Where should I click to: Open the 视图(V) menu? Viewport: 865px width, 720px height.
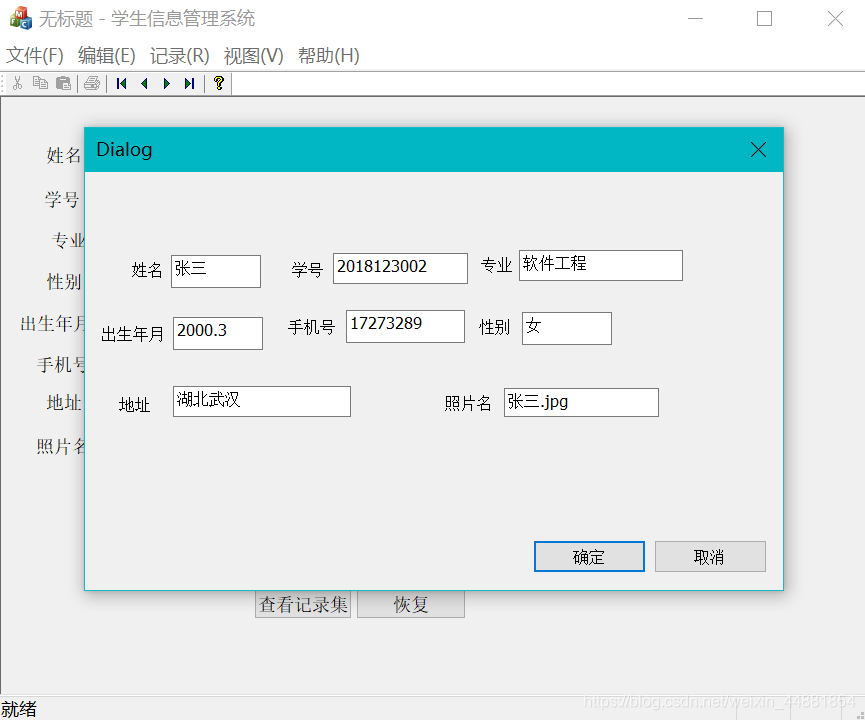pyautogui.click(x=253, y=56)
